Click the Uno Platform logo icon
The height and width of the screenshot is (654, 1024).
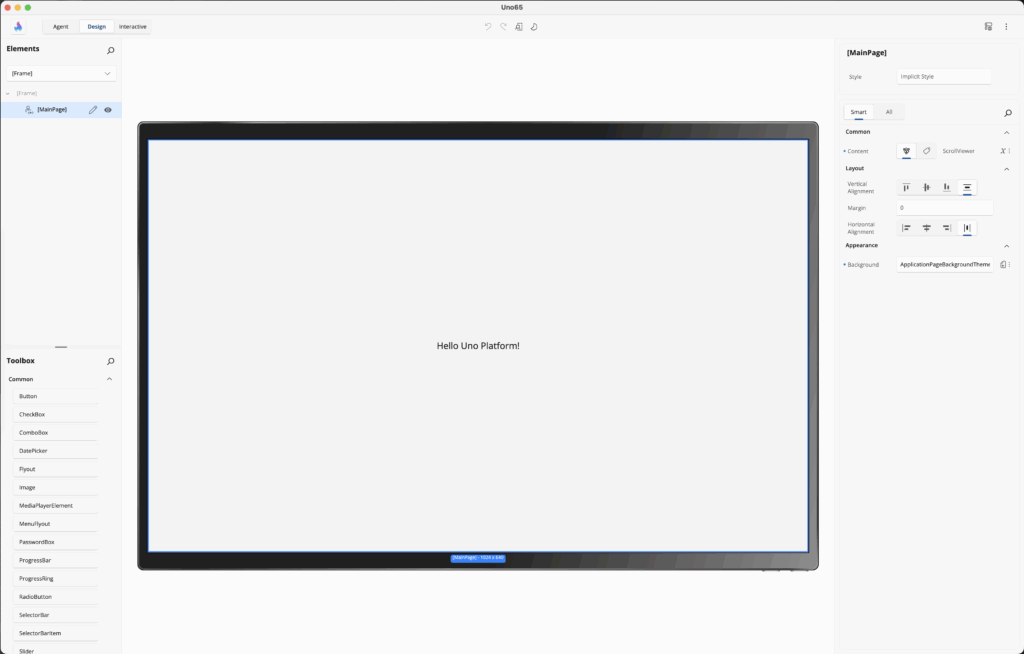[x=18, y=27]
